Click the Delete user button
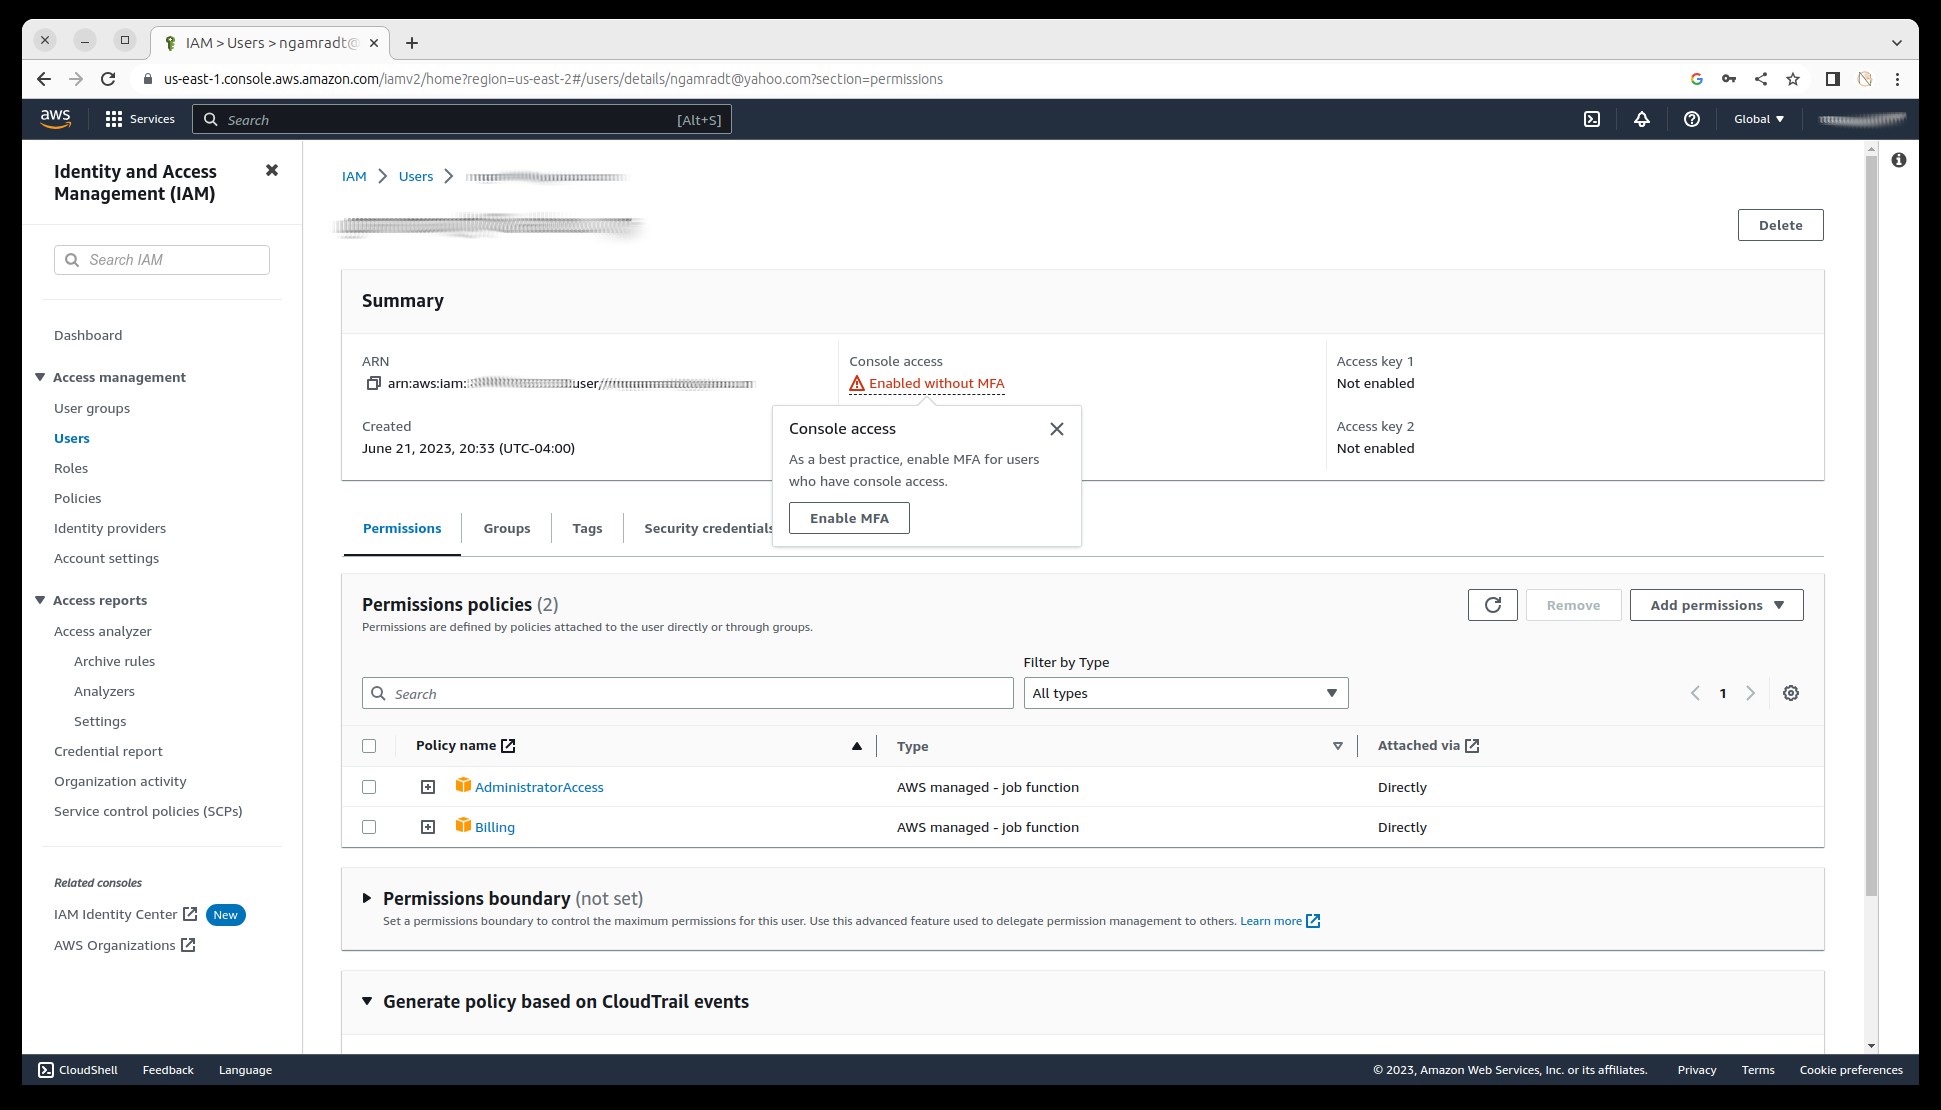Screen dimensions: 1941x1110 pos(1780,225)
